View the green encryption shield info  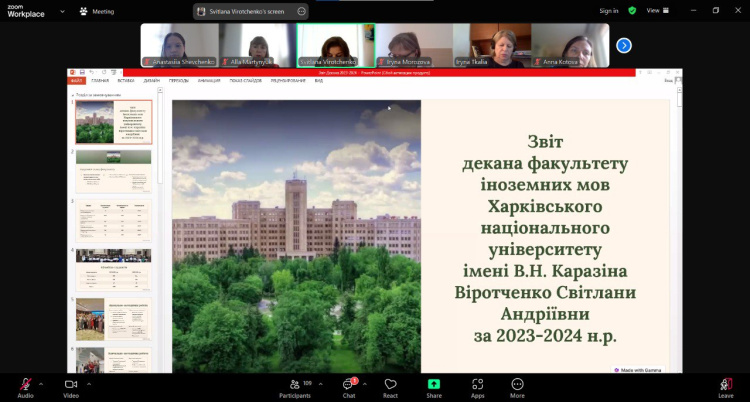pos(632,11)
